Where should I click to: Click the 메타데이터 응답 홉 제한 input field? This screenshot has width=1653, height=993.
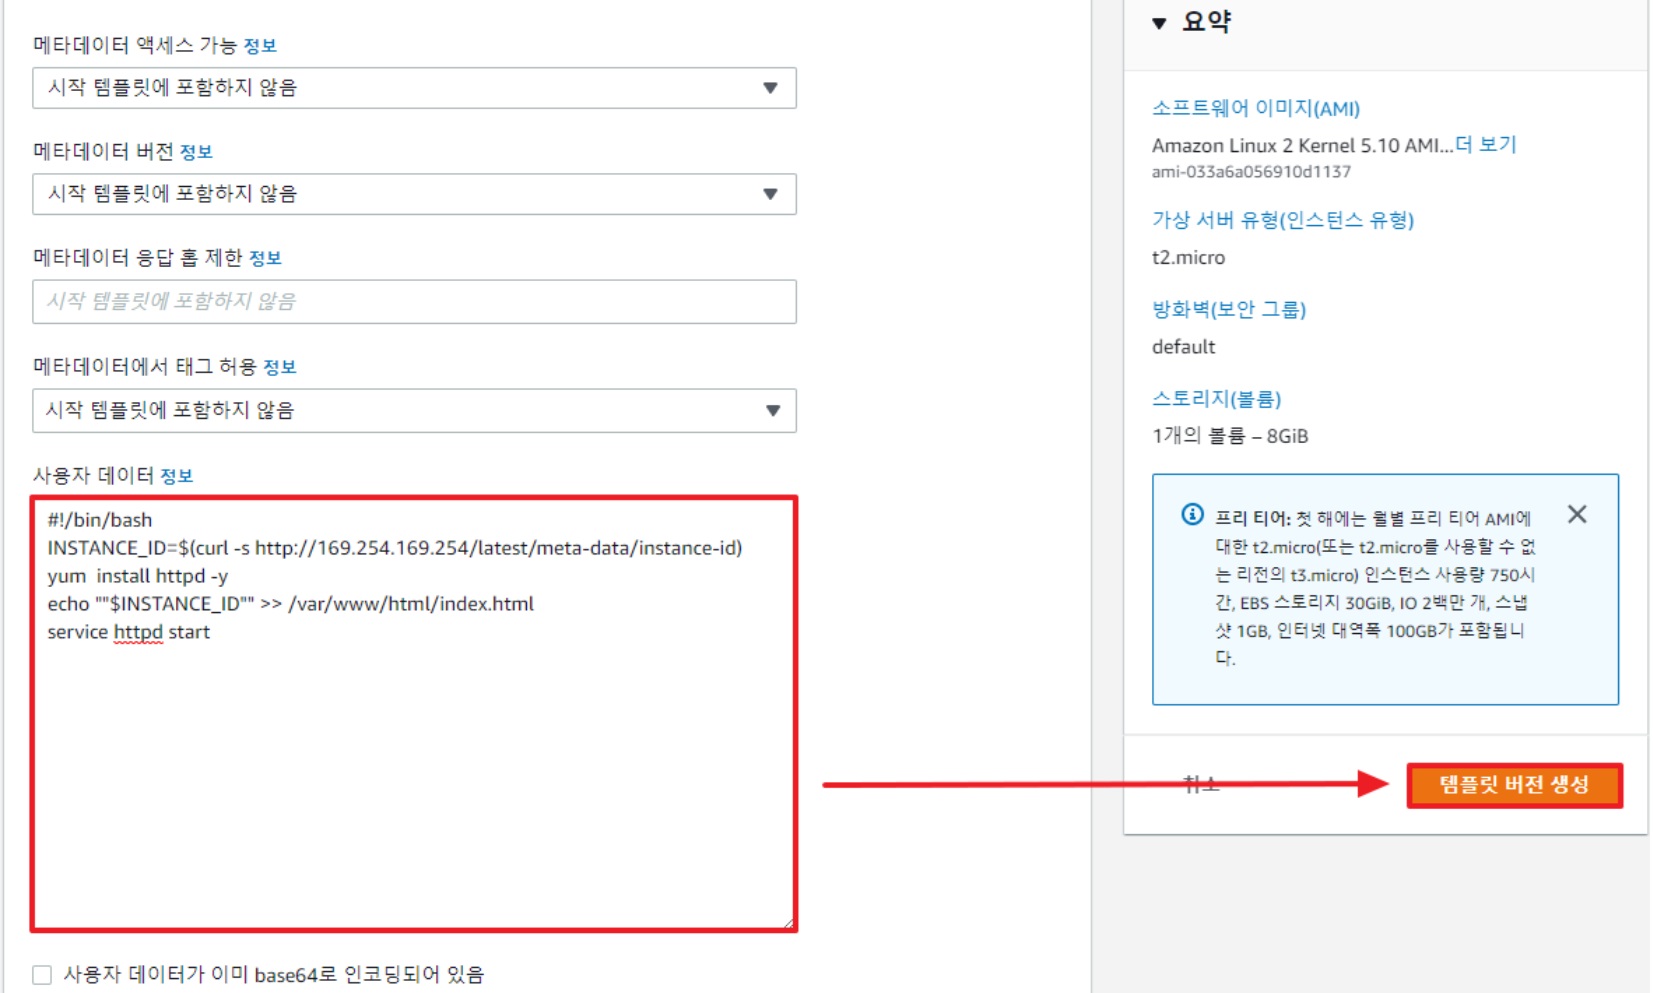click(x=414, y=301)
